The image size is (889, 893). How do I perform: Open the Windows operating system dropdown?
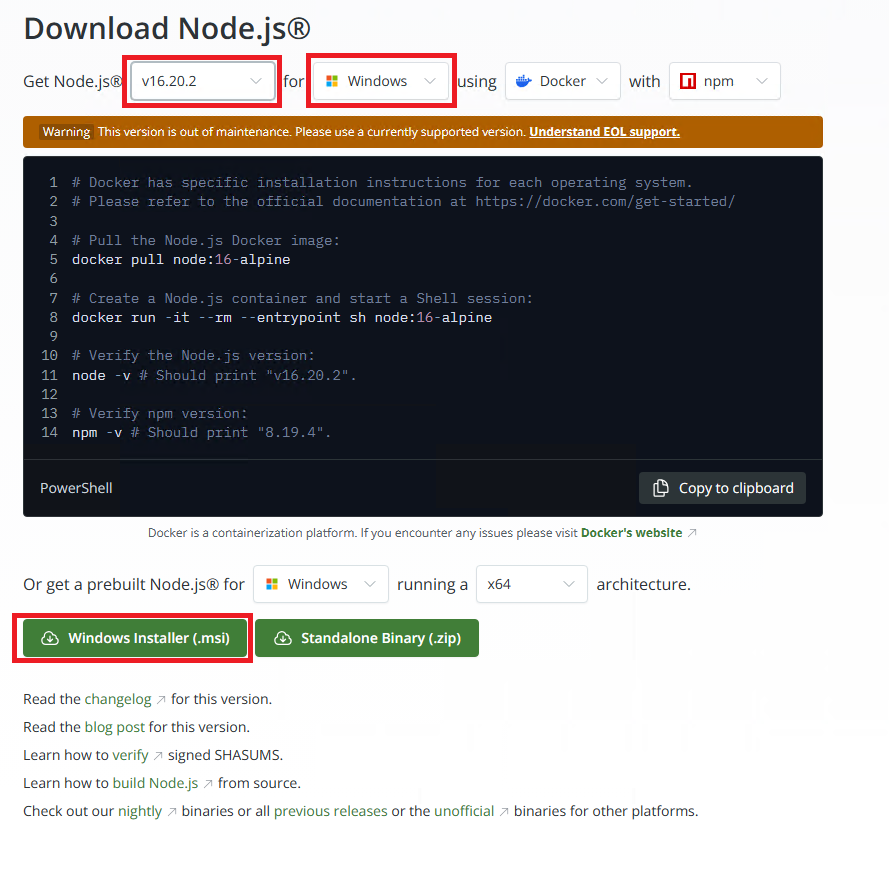tap(380, 81)
